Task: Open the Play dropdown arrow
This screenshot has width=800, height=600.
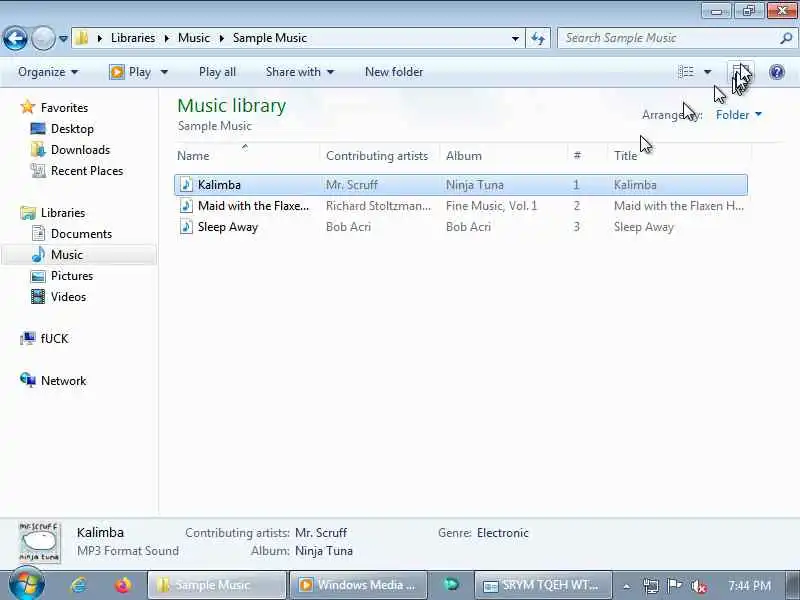Action: (x=164, y=72)
